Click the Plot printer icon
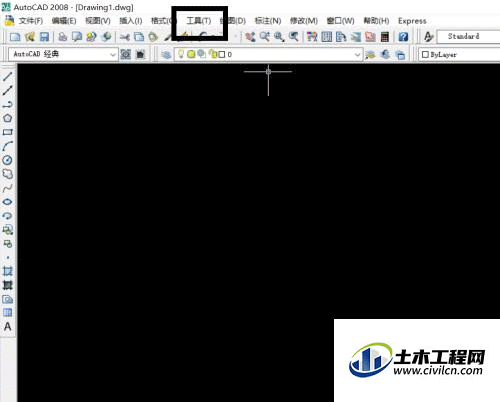The image size is (500, 402). (63, 37)
